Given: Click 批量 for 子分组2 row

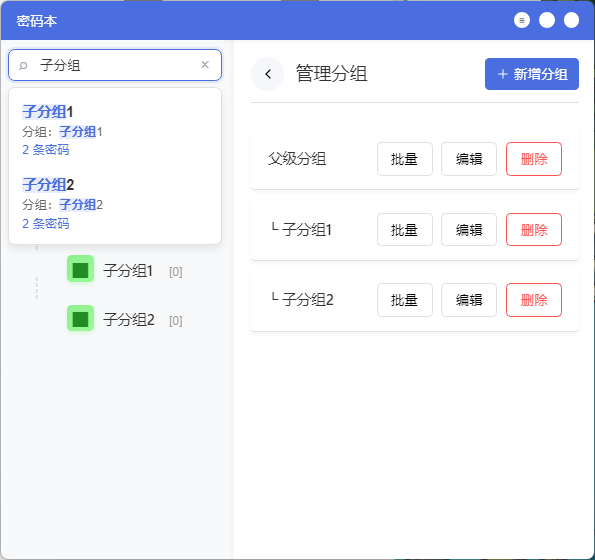Looking at the screenshot, I should point(405,300).
